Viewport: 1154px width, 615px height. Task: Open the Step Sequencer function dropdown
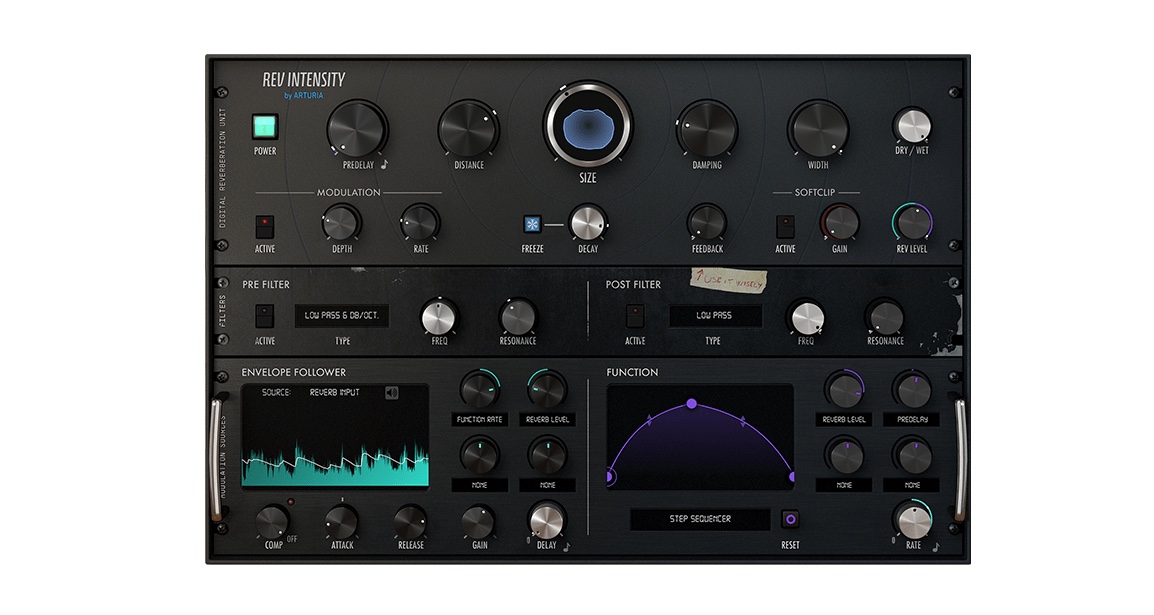(700, 519)
